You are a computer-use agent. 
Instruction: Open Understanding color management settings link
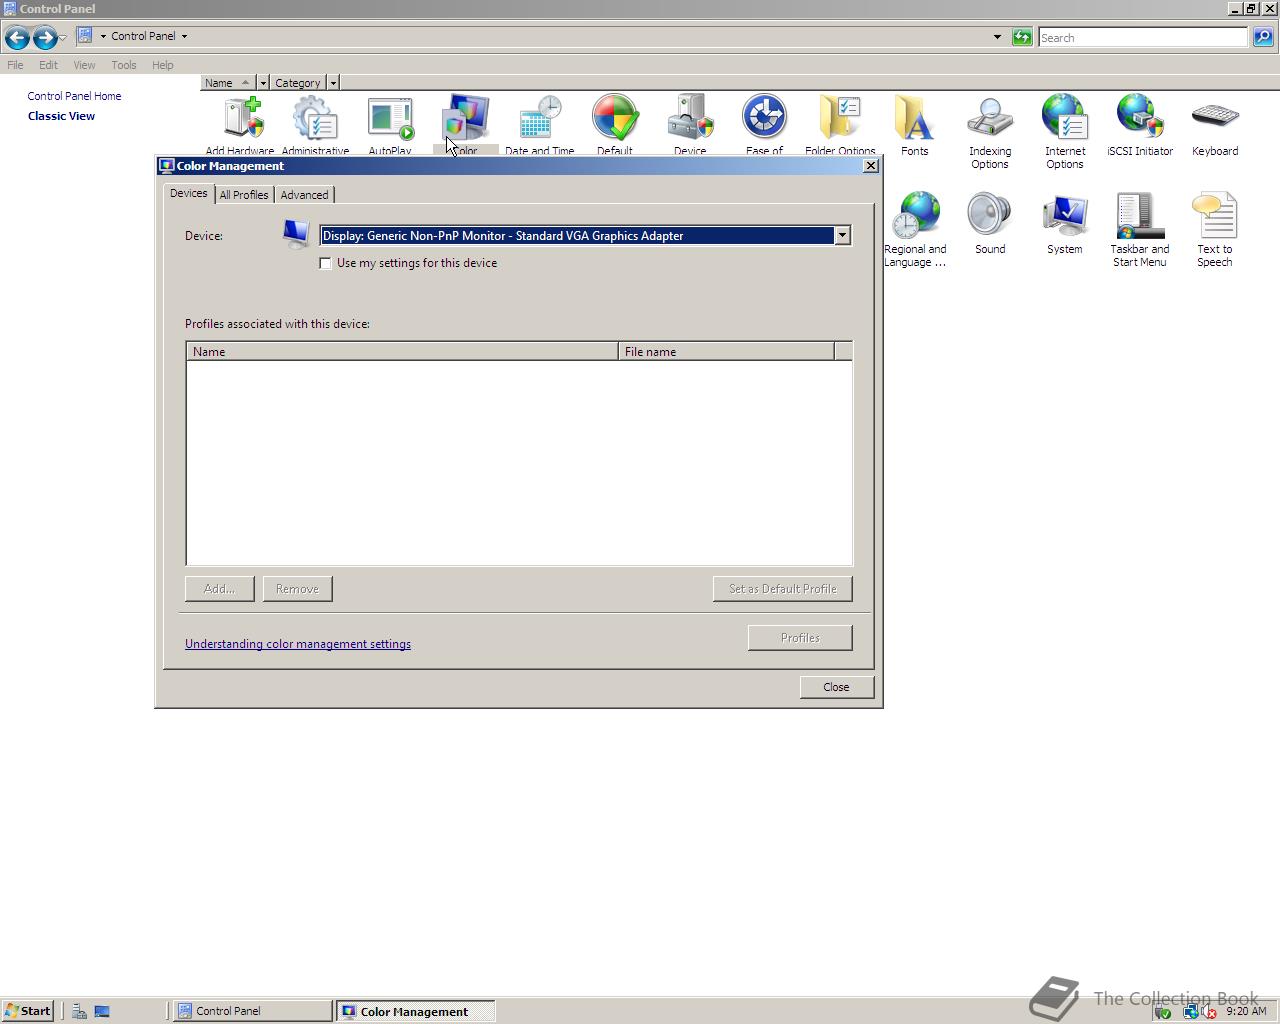point(298,644)
